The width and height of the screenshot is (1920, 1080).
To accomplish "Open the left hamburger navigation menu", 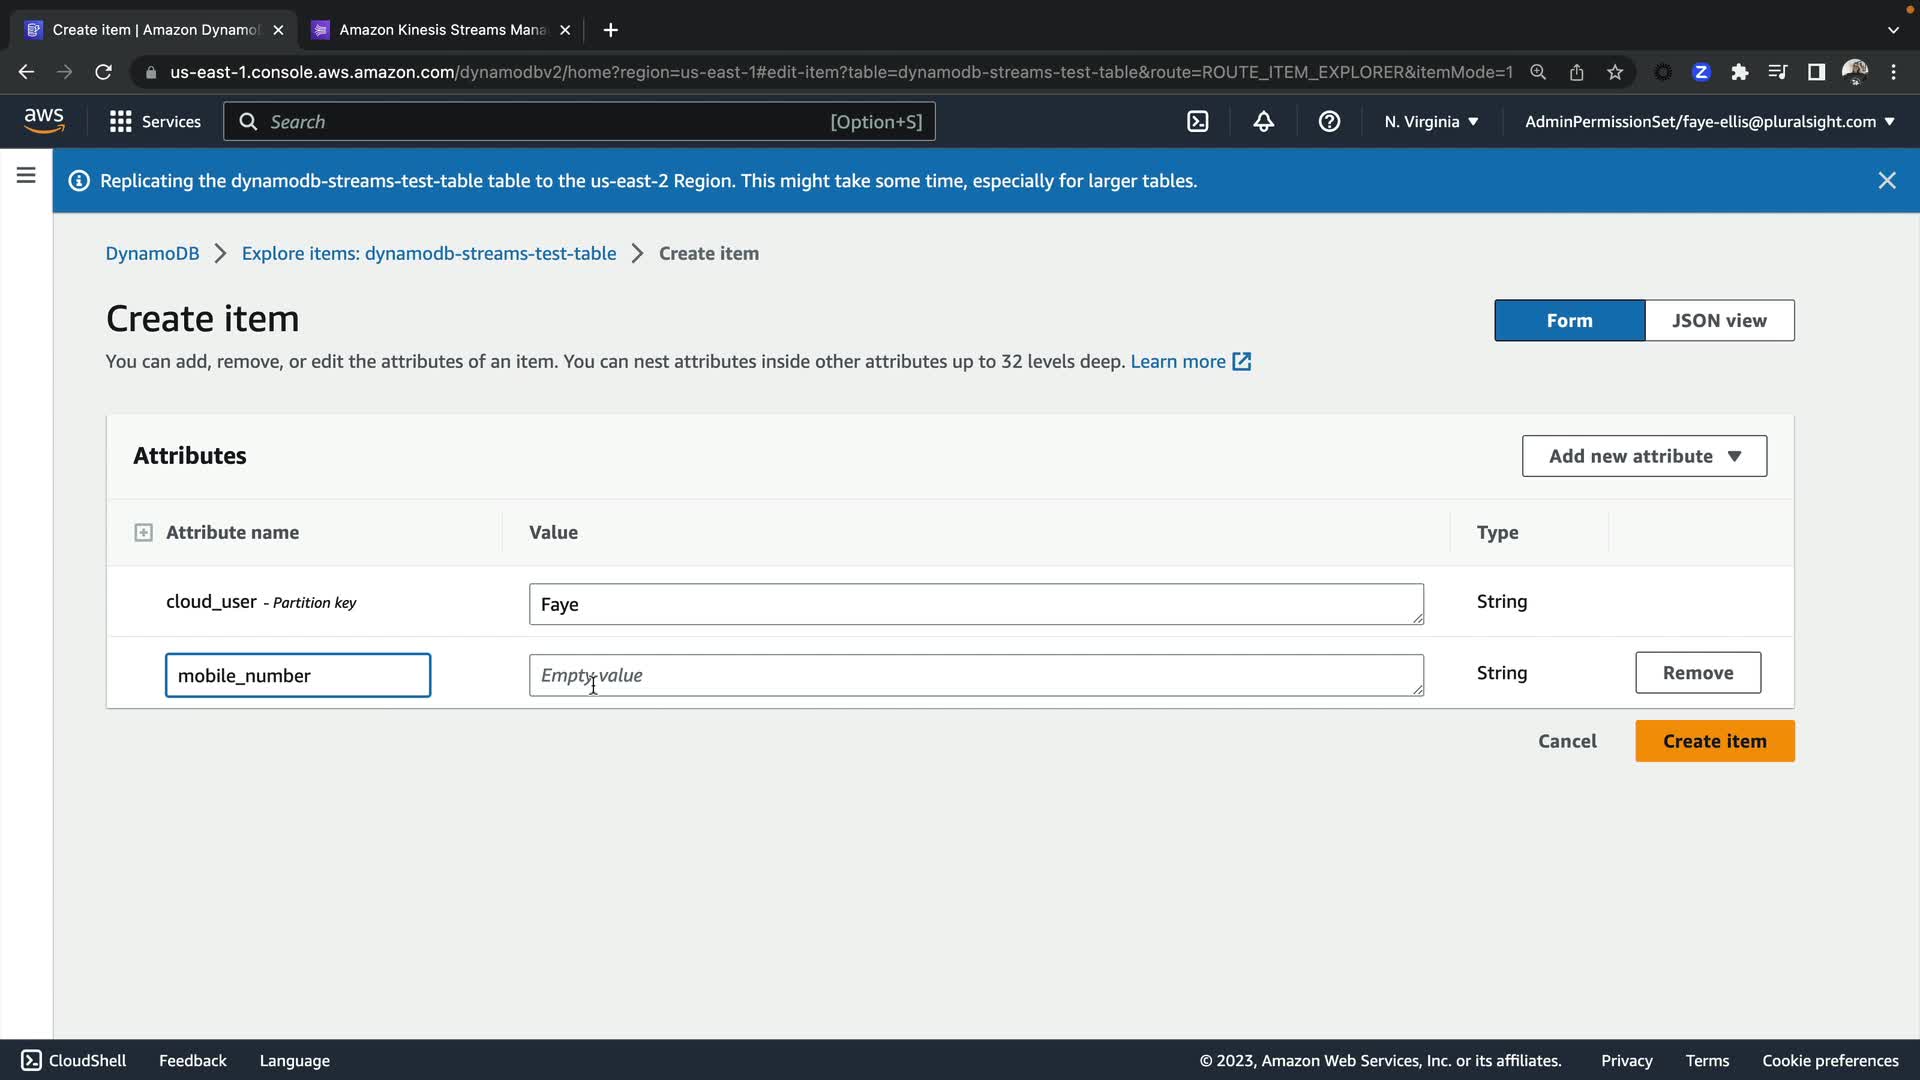I will [x=26, y=176].
